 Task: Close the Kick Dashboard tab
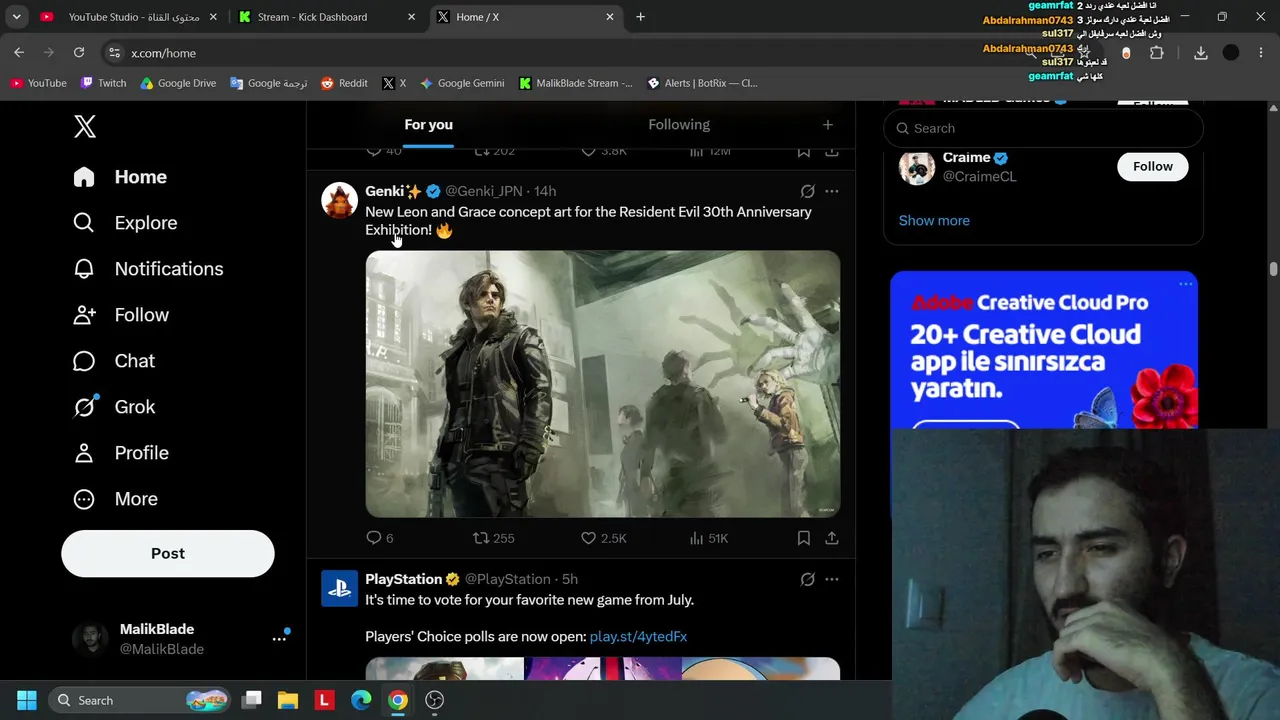click(x=411, y=17)
